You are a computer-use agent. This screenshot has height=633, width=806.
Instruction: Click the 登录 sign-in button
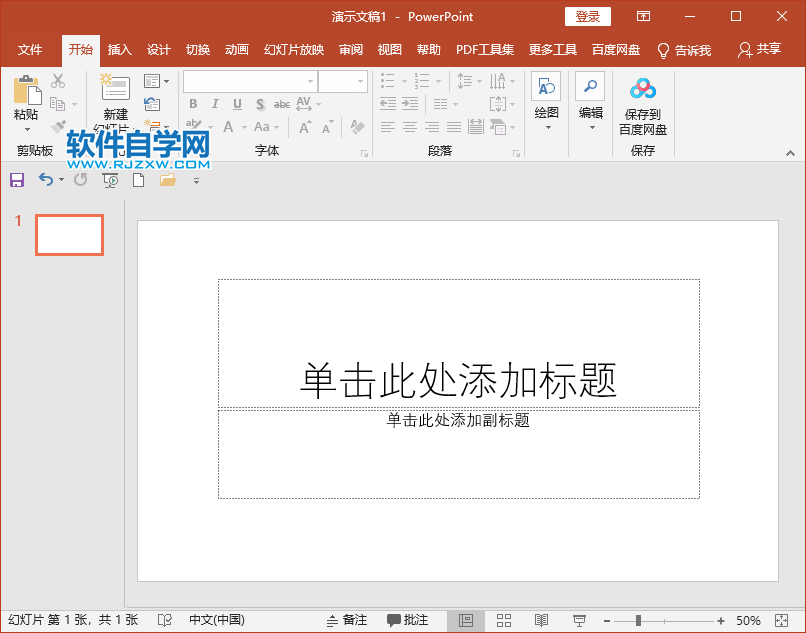click(x=587, y=16)
